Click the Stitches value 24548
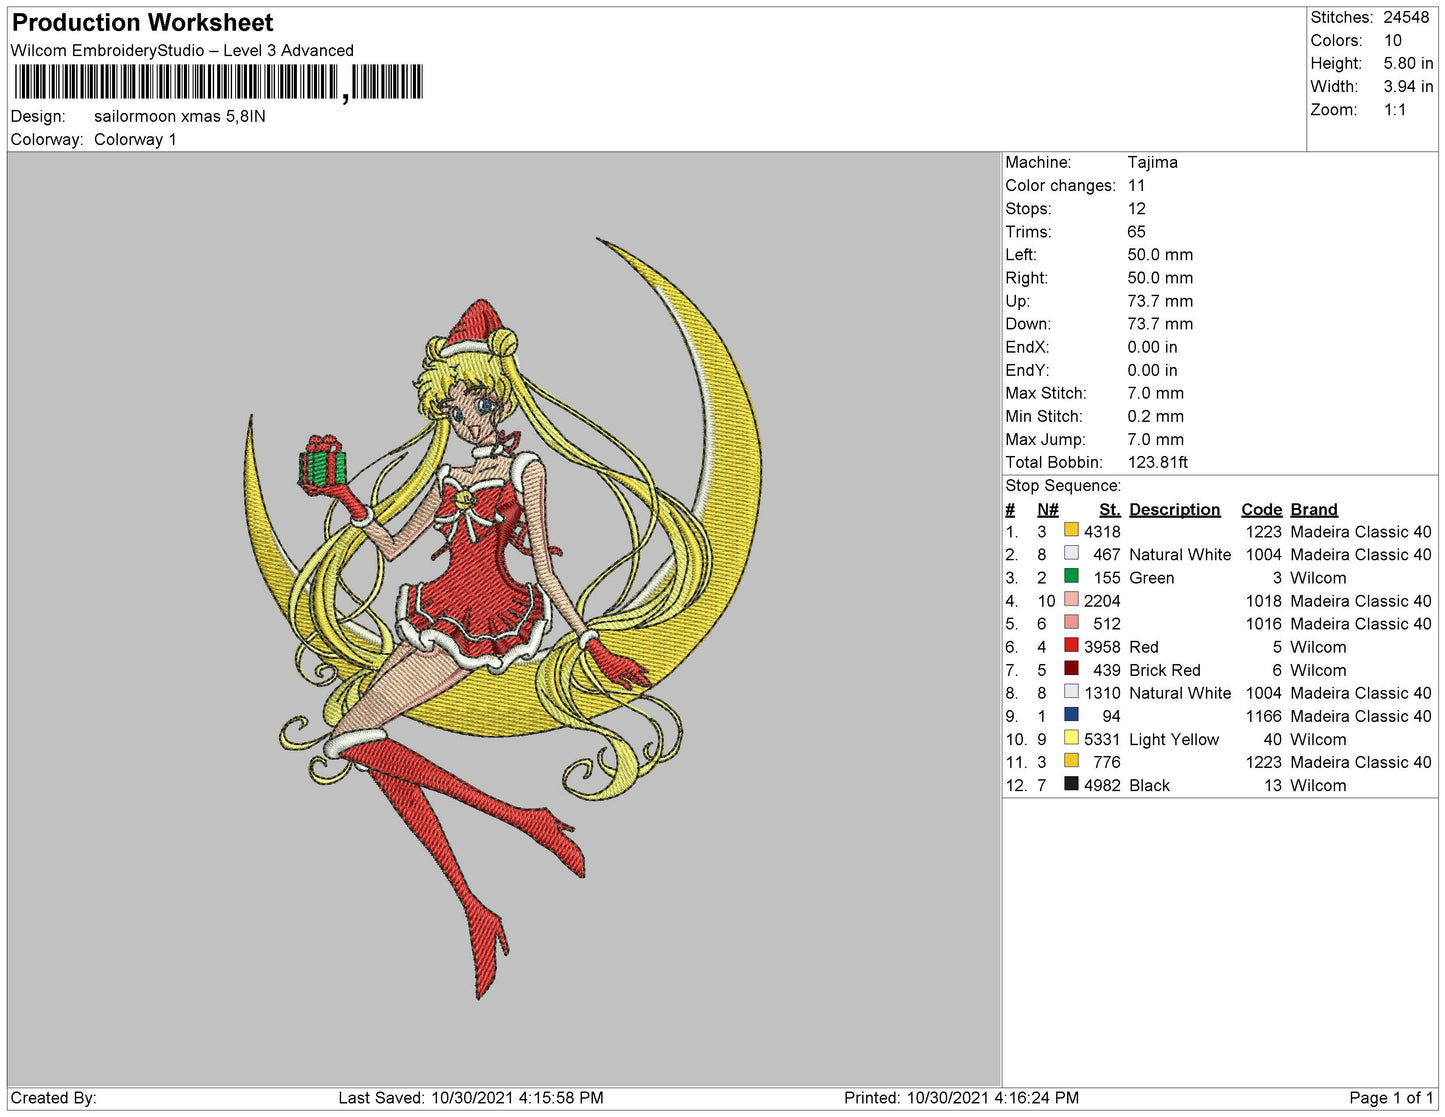Image resolution: width=1445 pixels, height=1117 pixels. (1406, 17)
